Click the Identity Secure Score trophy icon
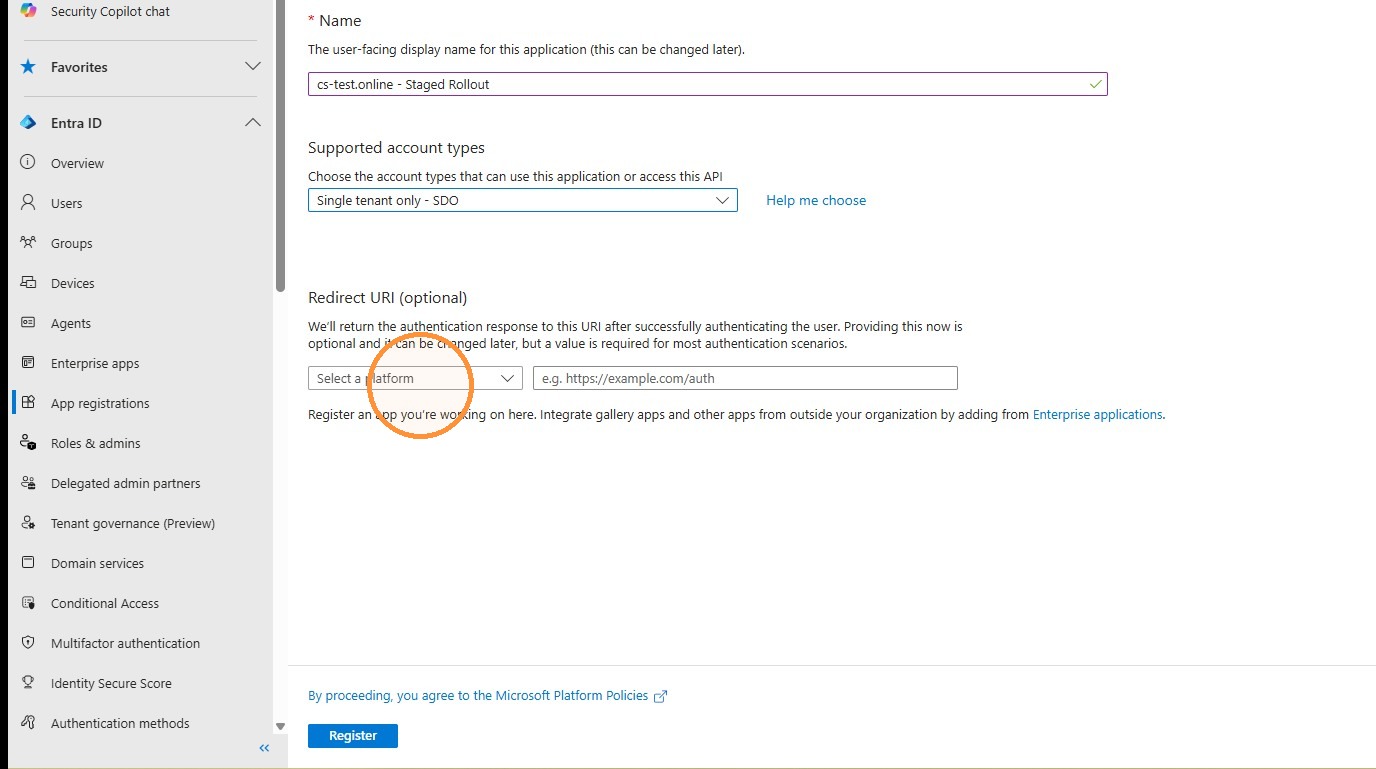1376x769 pixels. [28, 682]
